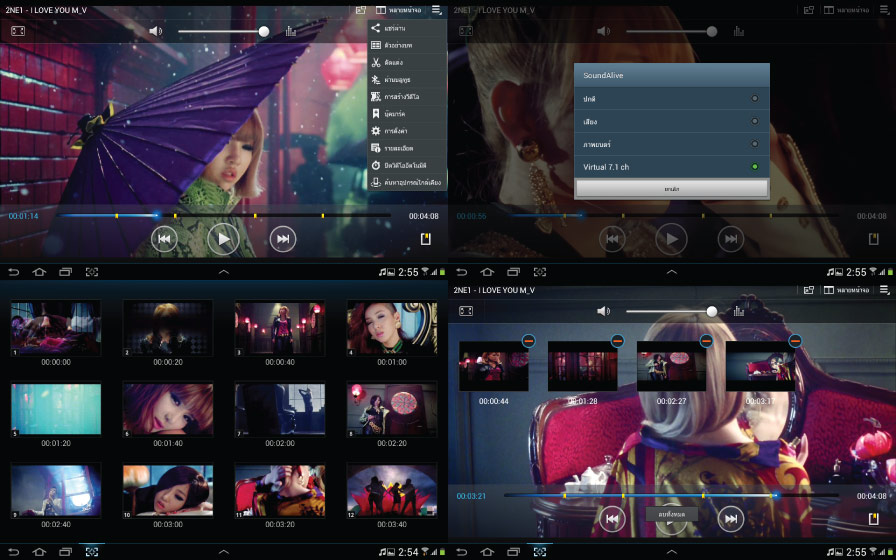Click seek bar handle in the 00:01:14 player
896x560 pixels.
pyautogui.click(x=156, y=215)
